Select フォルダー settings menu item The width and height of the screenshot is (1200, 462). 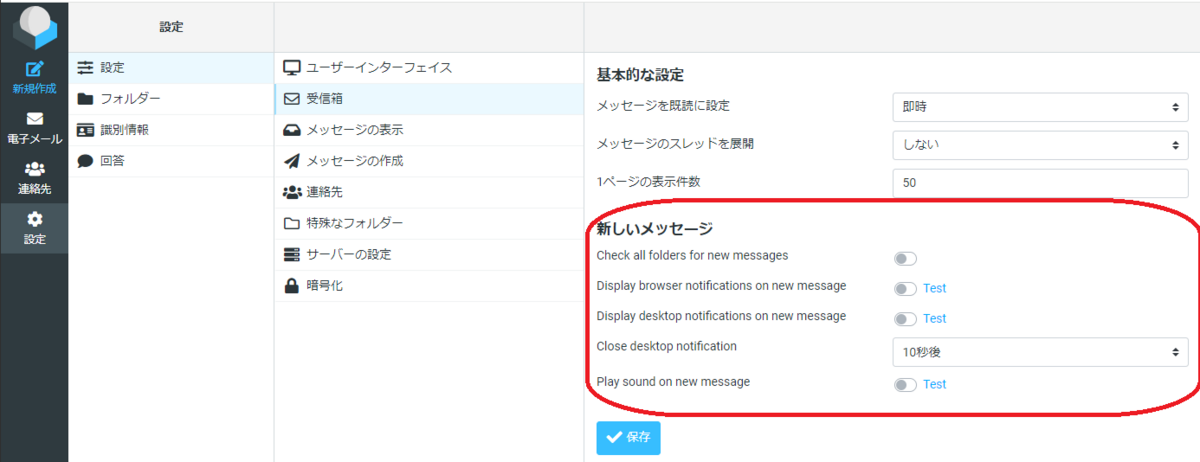[171, 99]
